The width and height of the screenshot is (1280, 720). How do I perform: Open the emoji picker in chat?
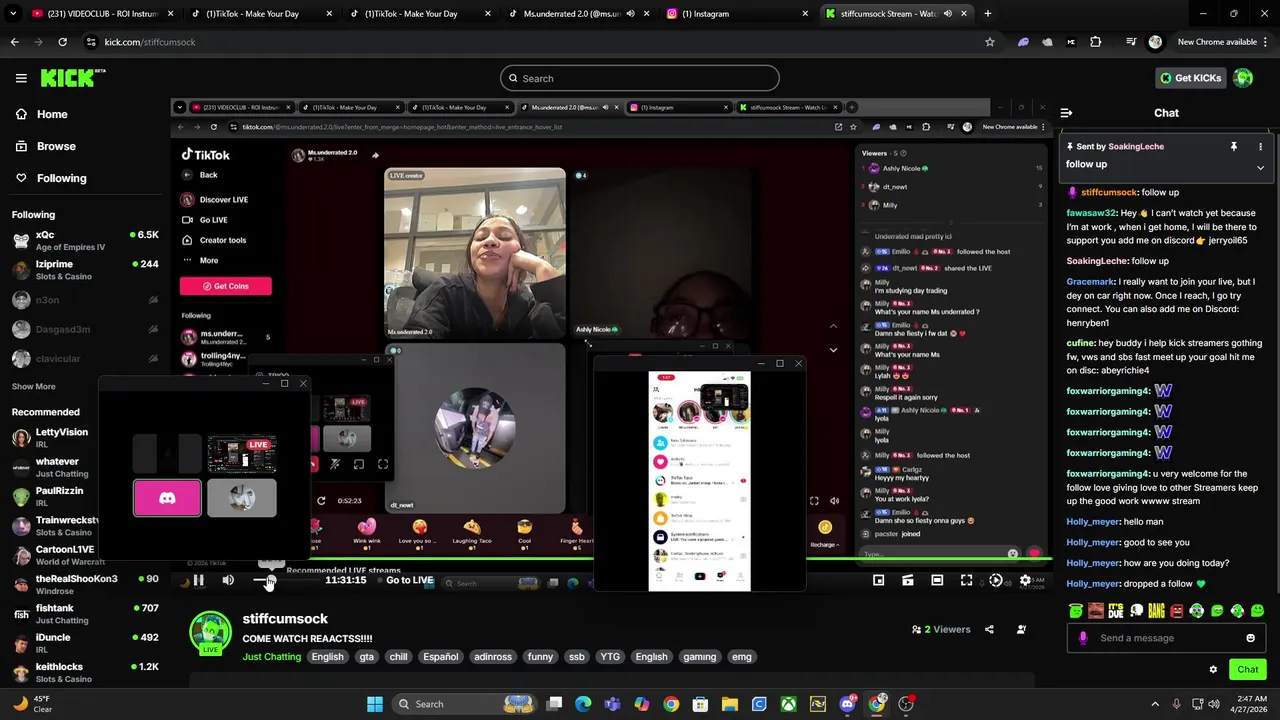(x=1250, y=638)
